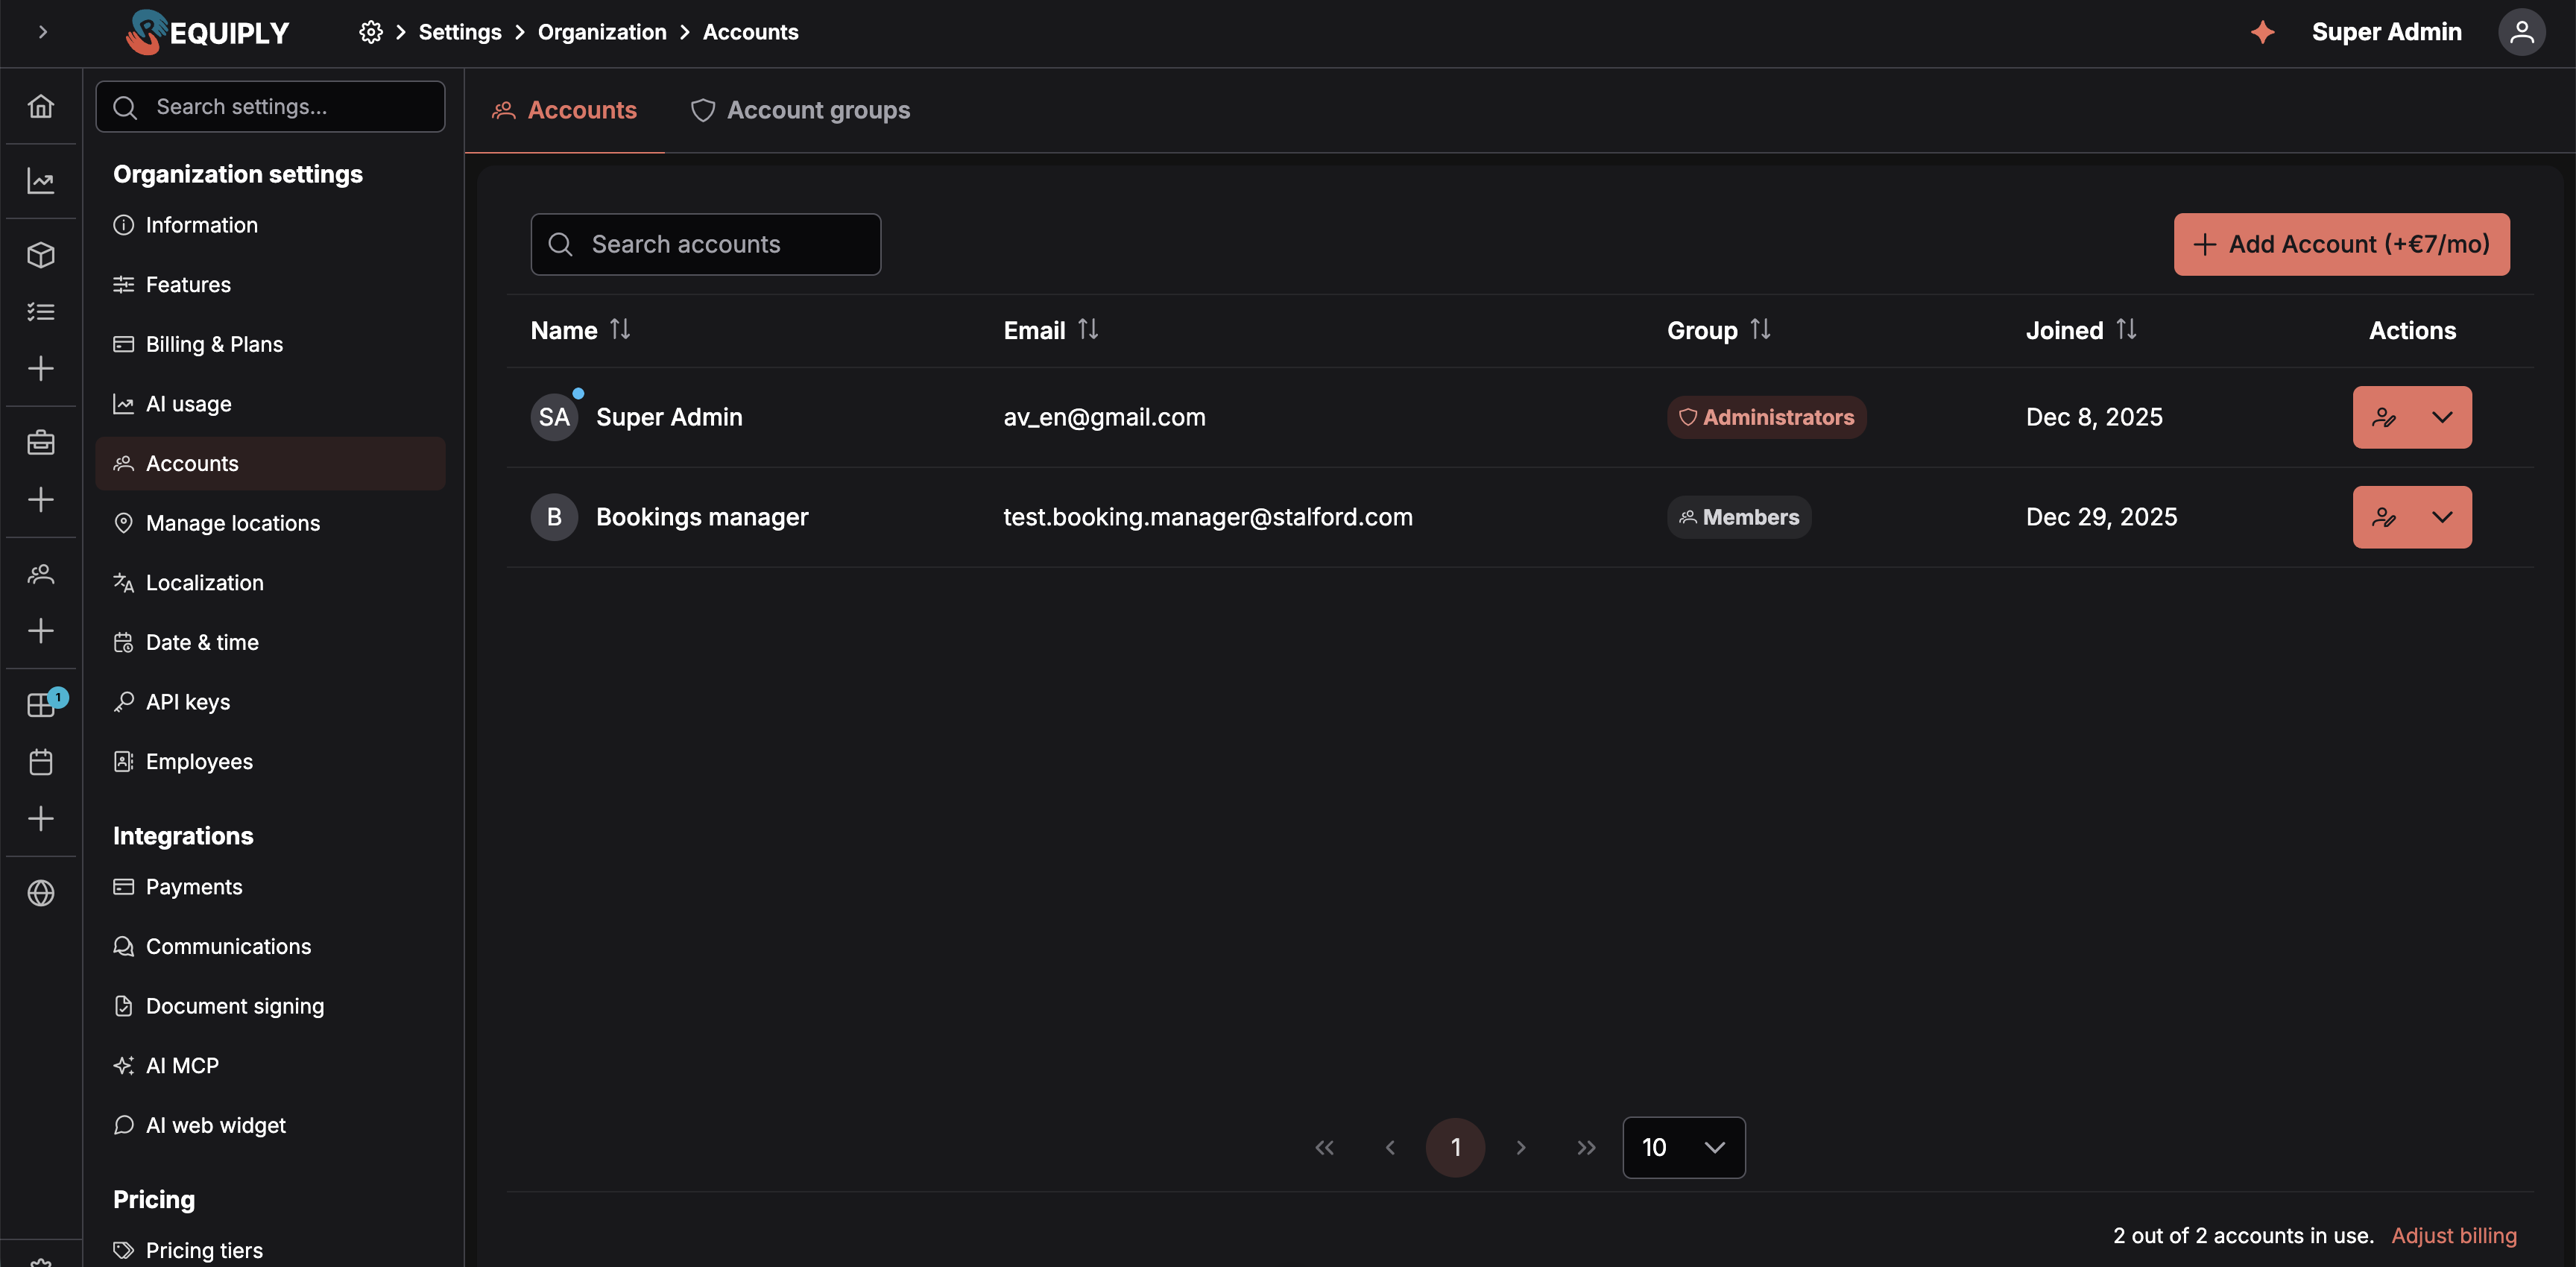The height and width of the screenshot is (1267, 2576).
Task: Click the Adjust billing link
Action: click(2454, 1235)
